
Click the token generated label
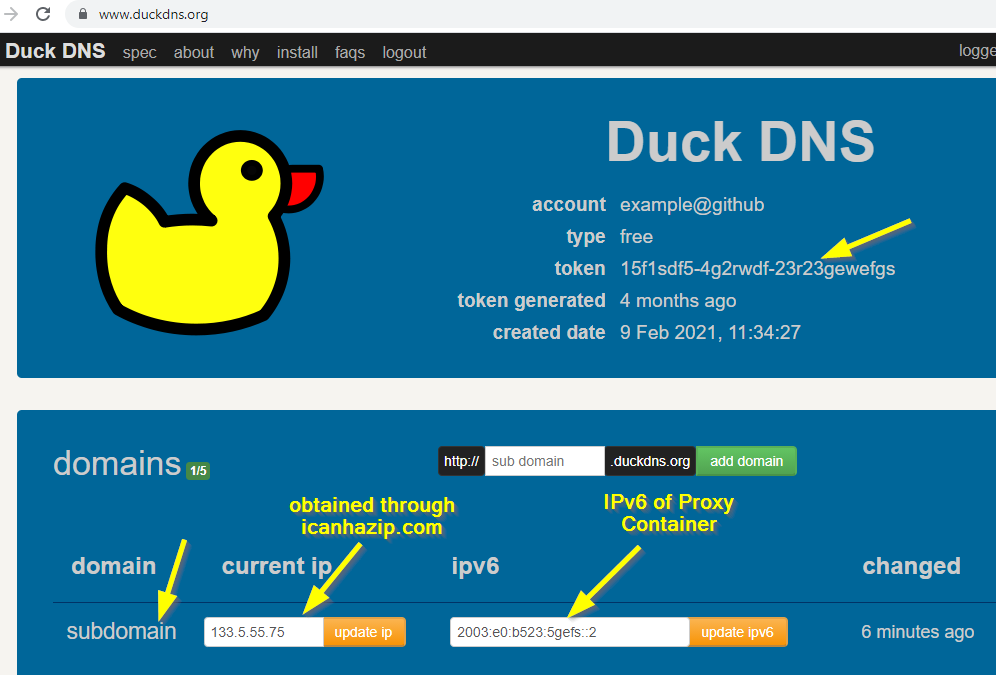point(531,300)
